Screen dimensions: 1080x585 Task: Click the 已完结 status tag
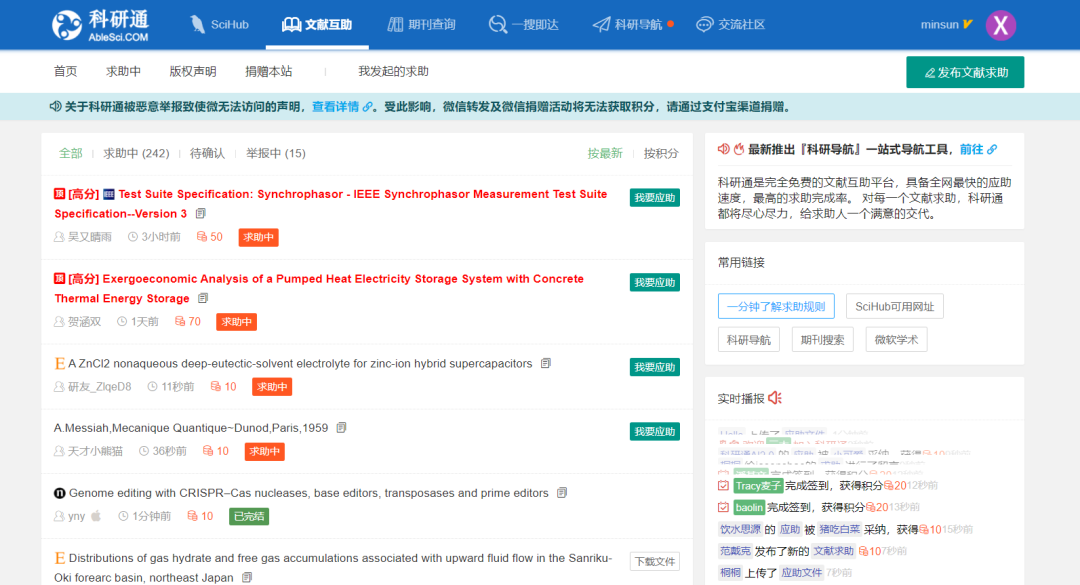249,516
